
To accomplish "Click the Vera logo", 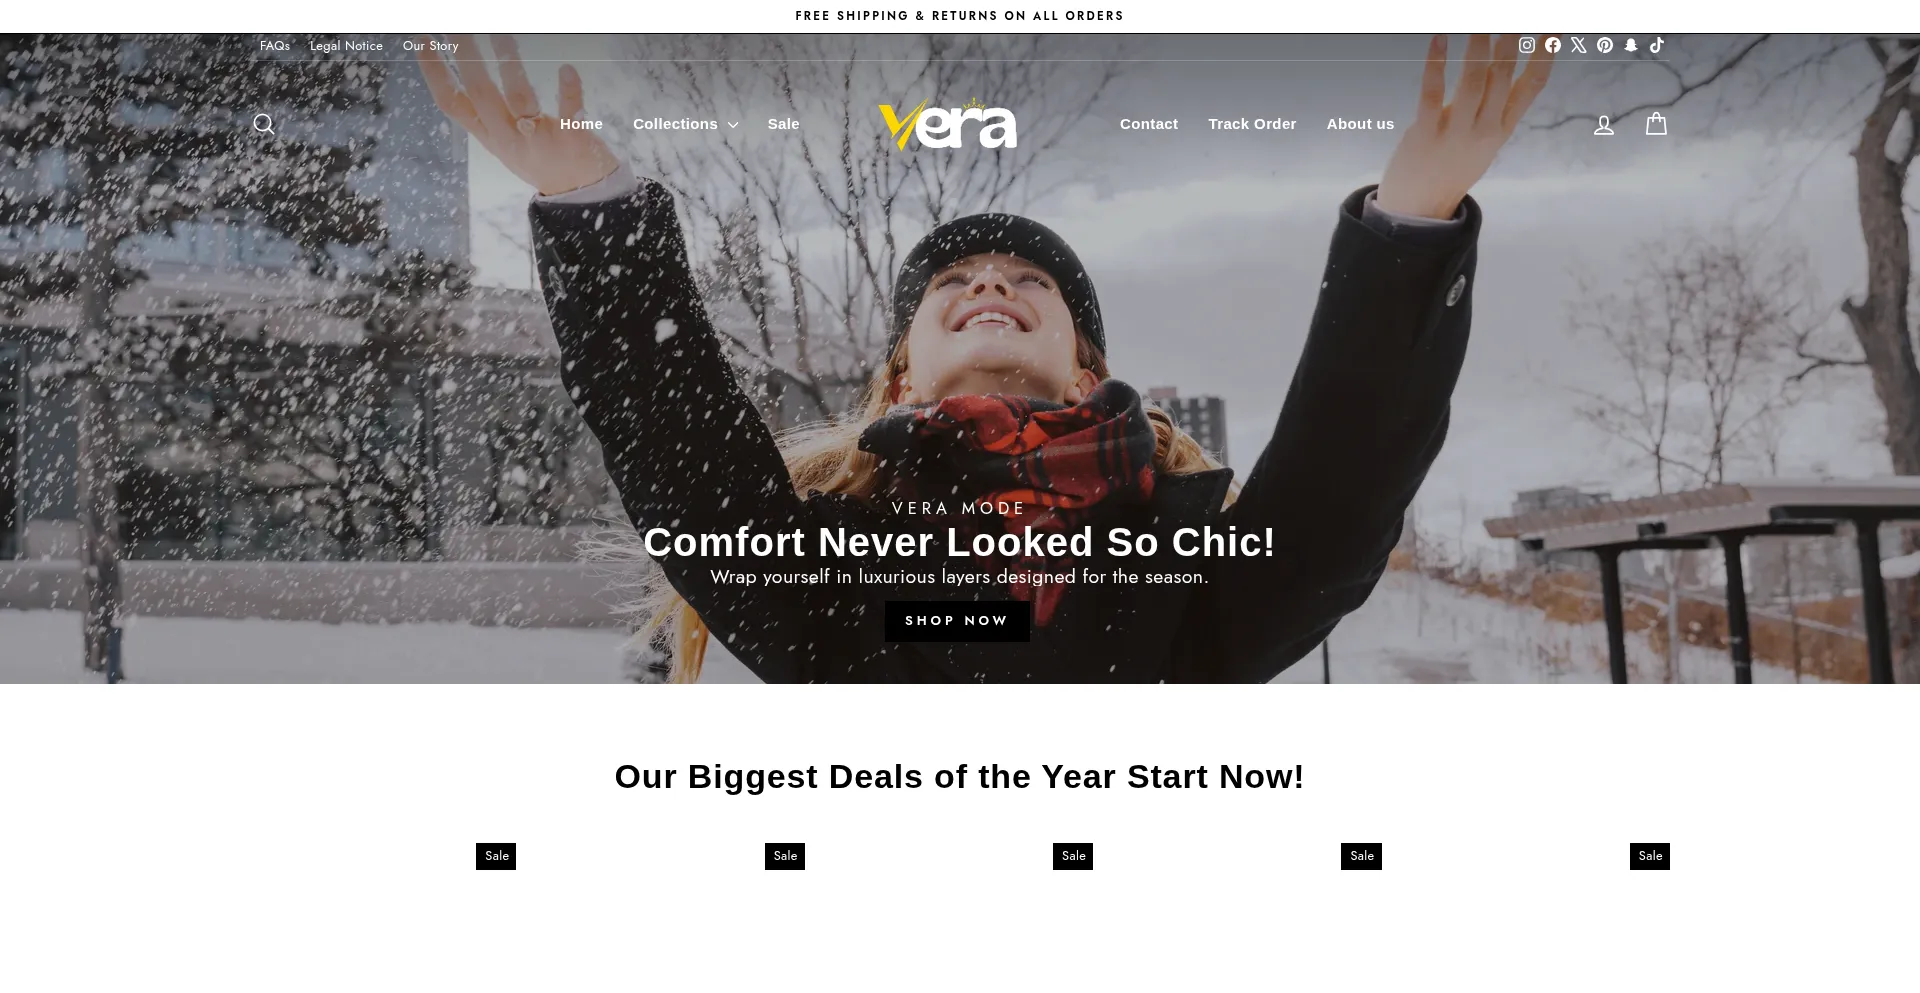I will click(947, 124).
